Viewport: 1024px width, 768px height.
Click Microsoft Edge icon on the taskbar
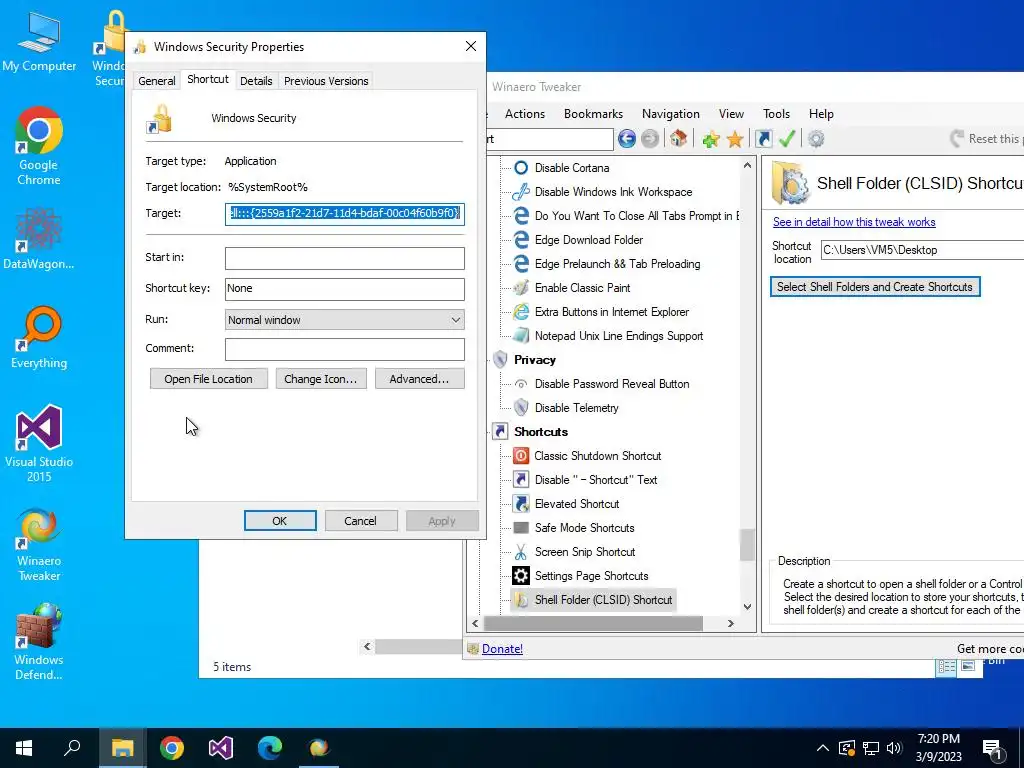(x=270, y=748)
